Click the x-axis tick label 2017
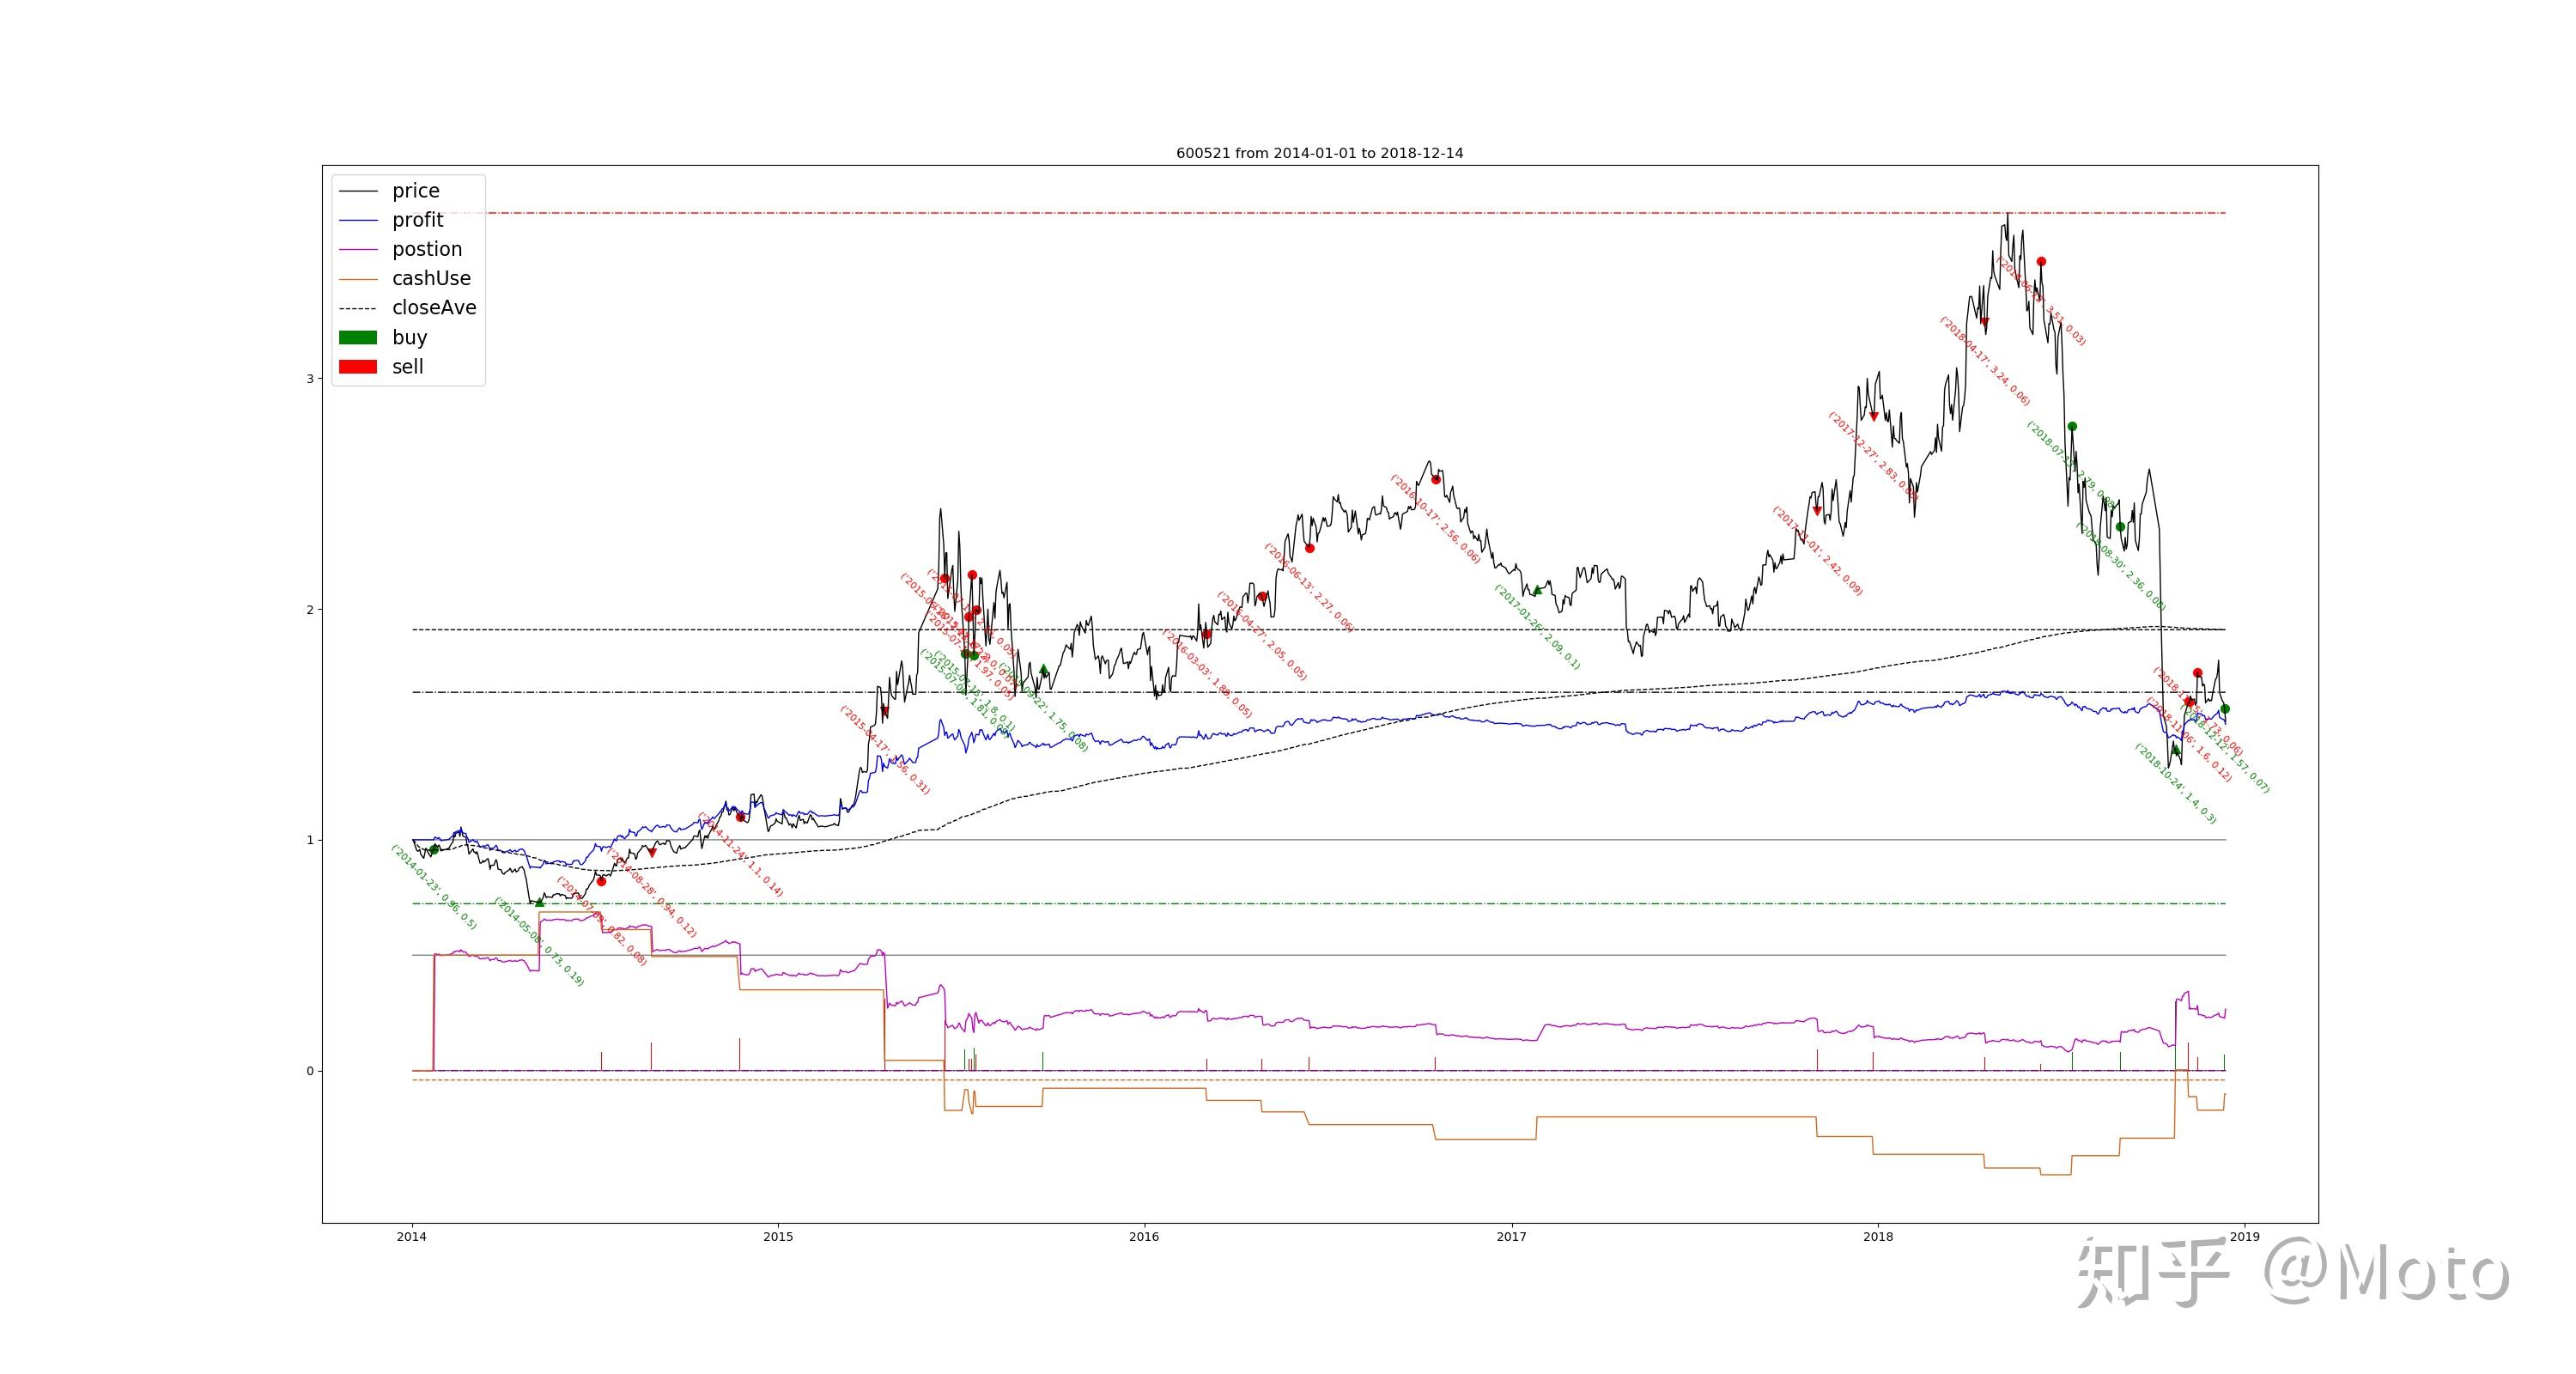2576x1374 pixels. click(1511, 1237)
